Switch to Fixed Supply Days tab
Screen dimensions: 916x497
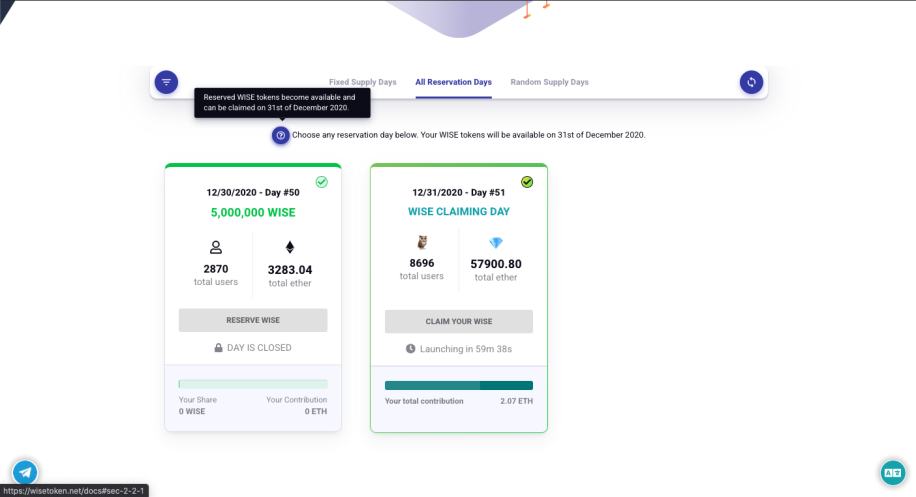(x=363, y=82)
